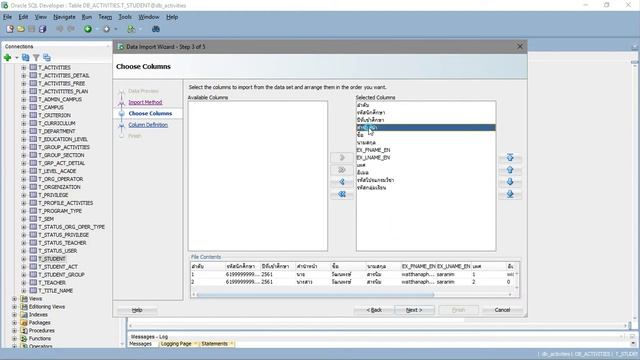Select T_STATUS_TEACHER in the tree

tap(62, 243)
